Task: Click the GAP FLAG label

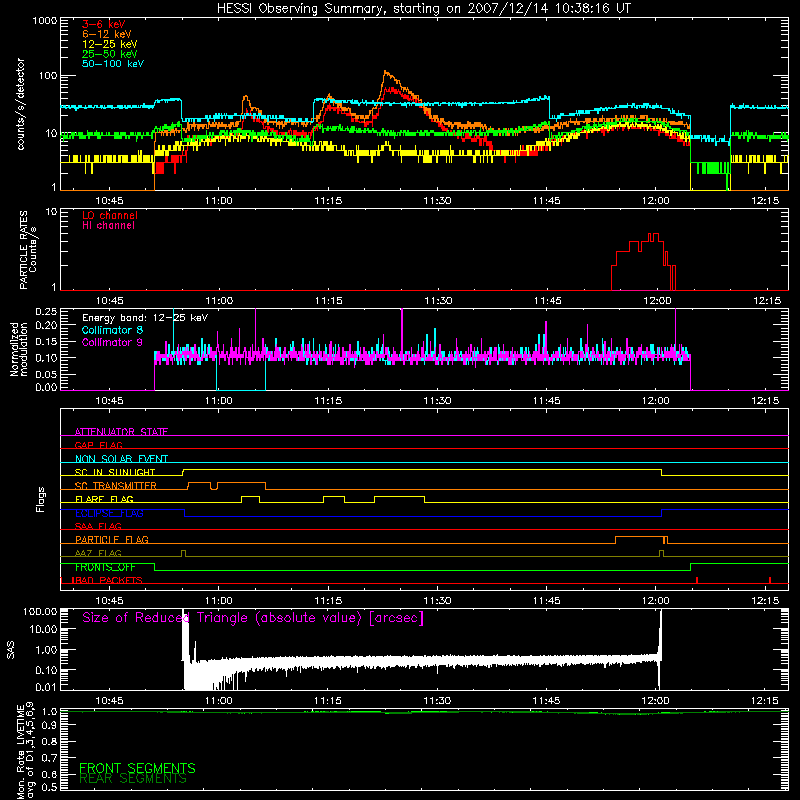Action: [98, 445]
